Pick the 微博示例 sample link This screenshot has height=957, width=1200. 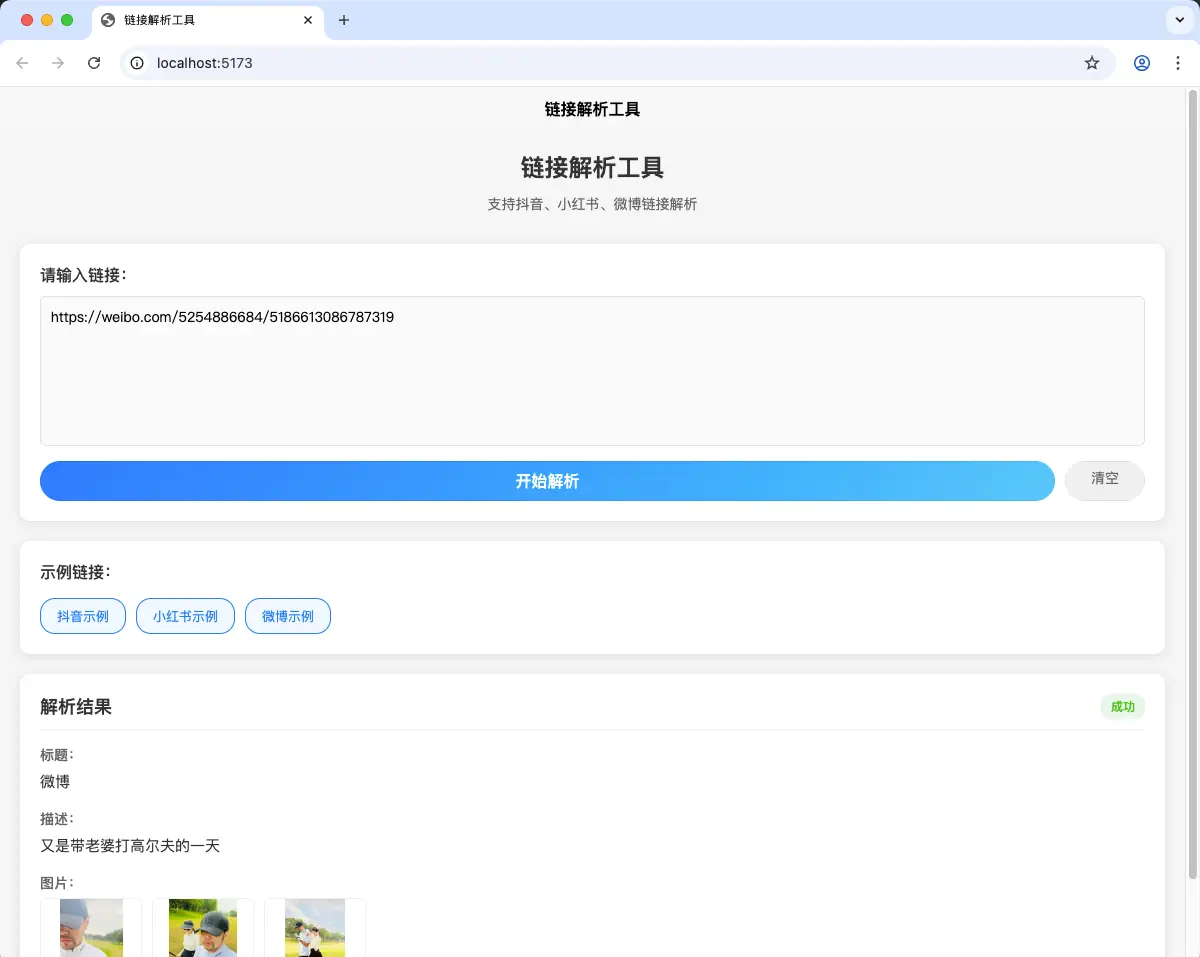(288, 616)
